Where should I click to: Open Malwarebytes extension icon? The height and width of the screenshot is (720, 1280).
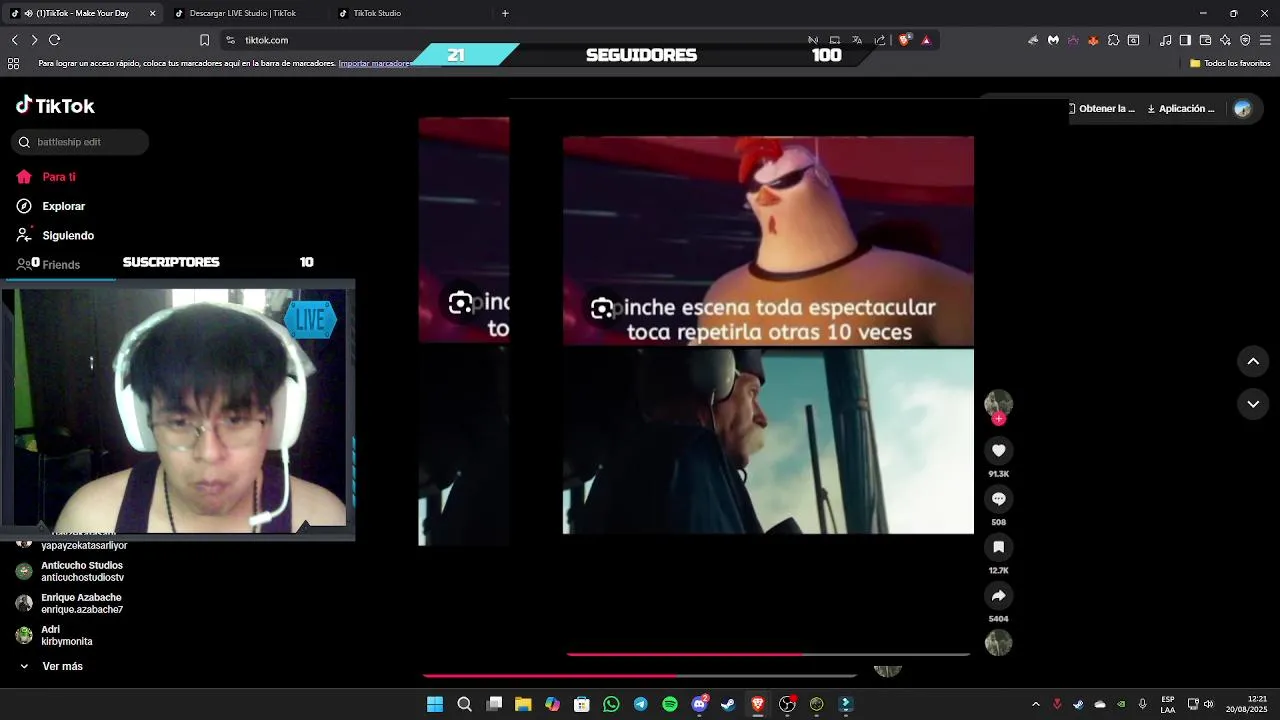pyautogui.click(x=1053, y=40)
